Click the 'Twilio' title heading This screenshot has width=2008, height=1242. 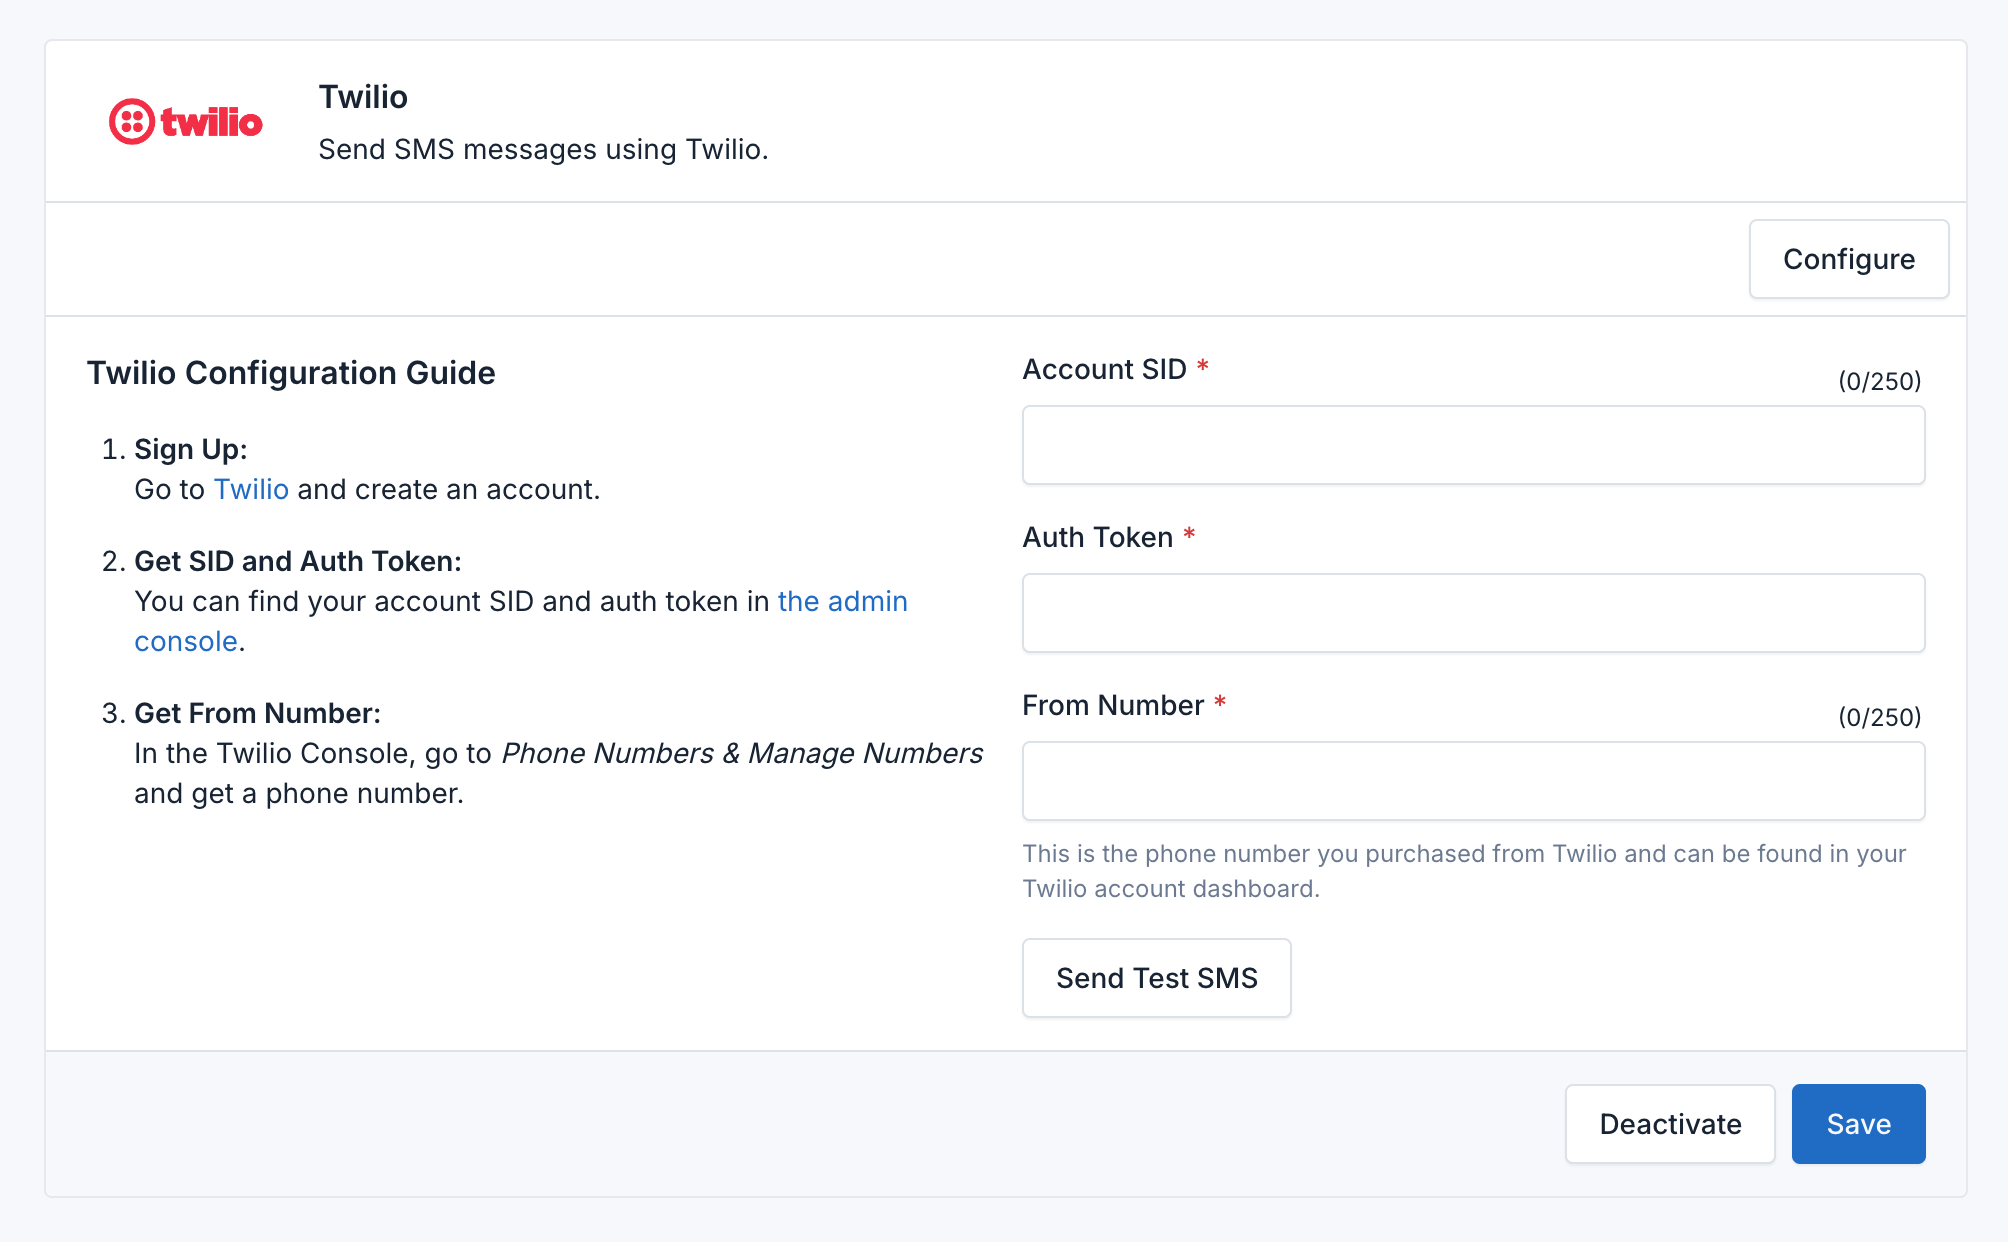[x=363, y=97]
